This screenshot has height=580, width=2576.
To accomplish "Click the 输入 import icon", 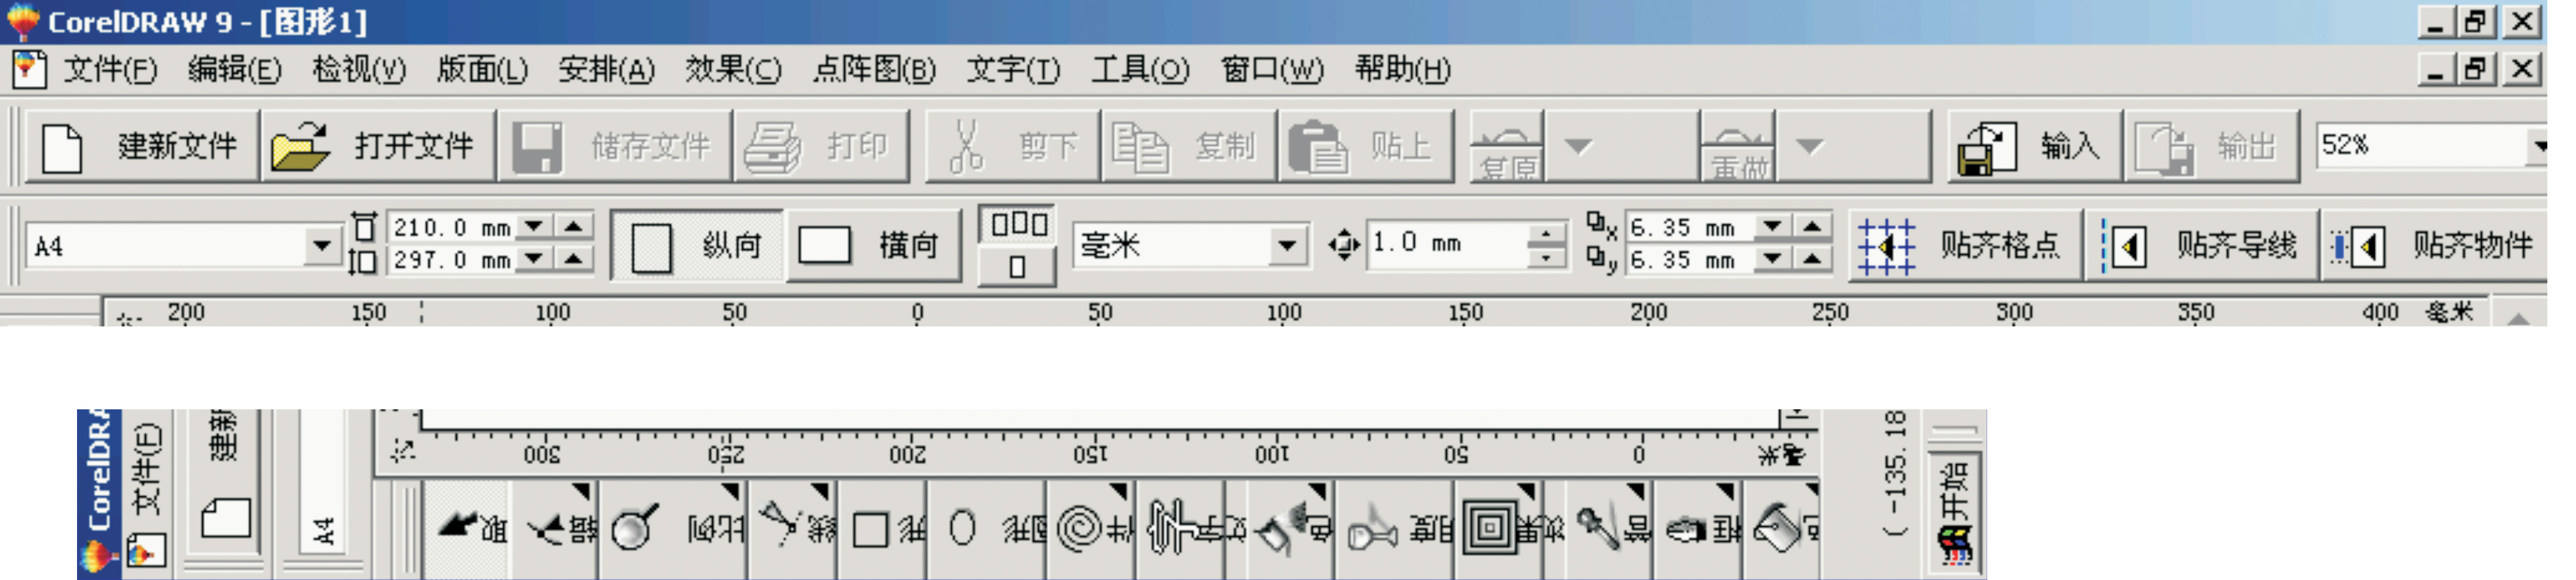I will (x=1987, y=148).
